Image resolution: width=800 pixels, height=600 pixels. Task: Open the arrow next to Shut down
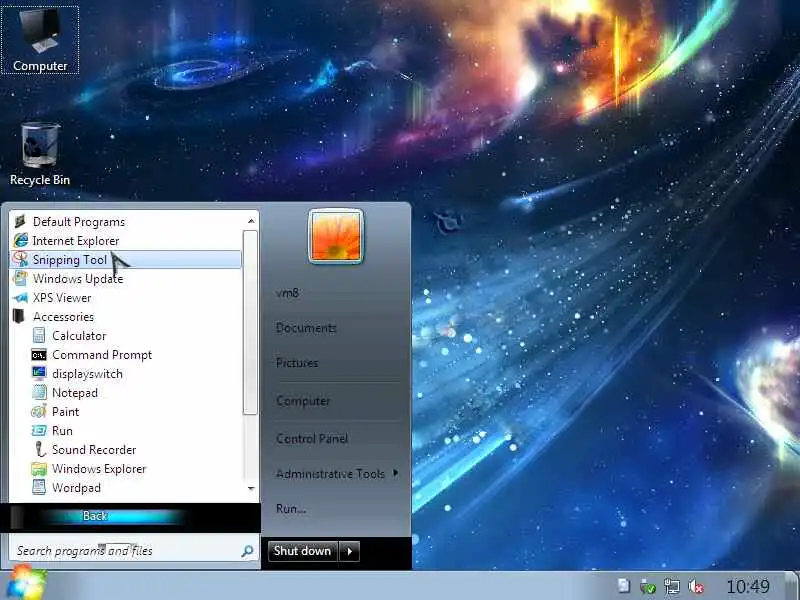click(x=349, y=551)
